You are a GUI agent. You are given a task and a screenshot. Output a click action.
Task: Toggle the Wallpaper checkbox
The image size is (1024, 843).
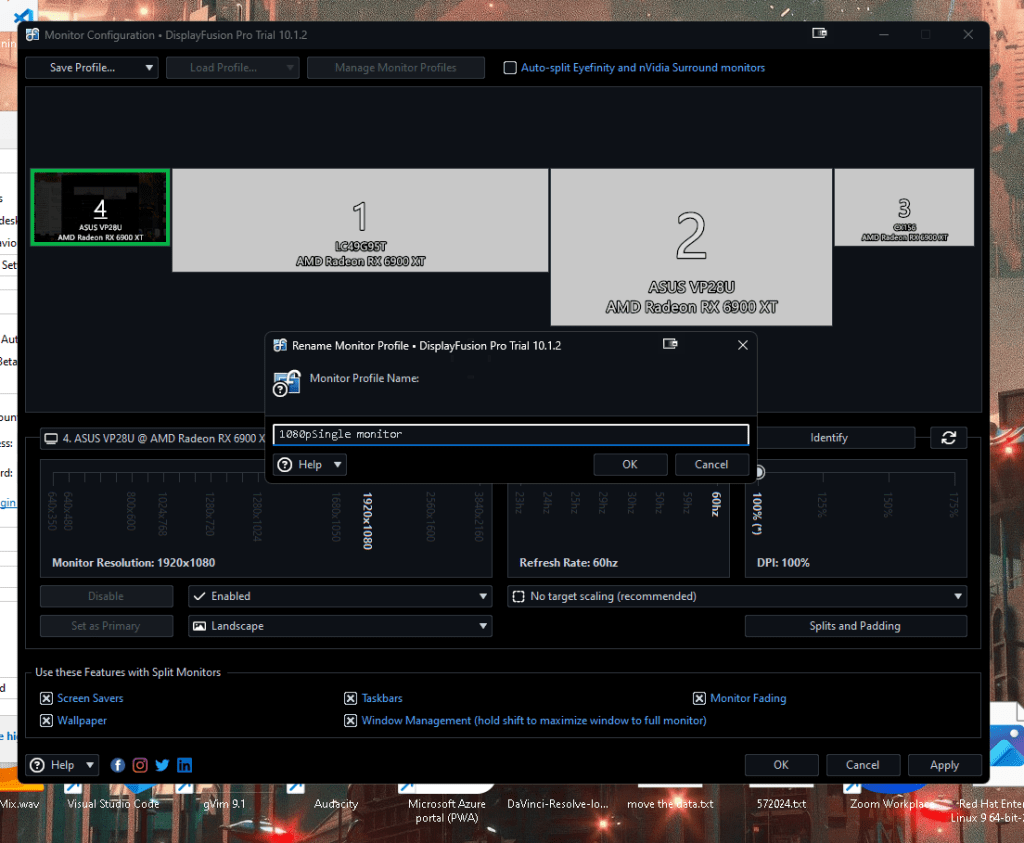click(46, 721)
